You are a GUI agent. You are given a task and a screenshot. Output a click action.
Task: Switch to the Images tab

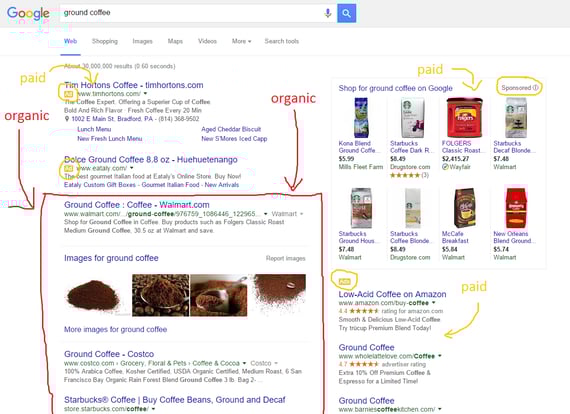click(142, 41)
